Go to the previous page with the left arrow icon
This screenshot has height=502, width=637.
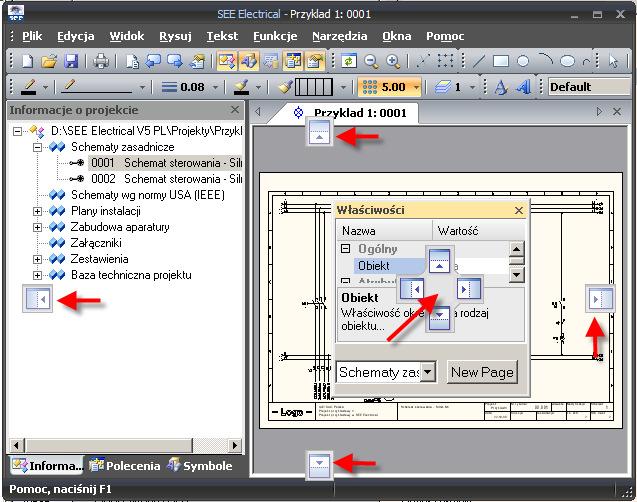tap(153, 61)
